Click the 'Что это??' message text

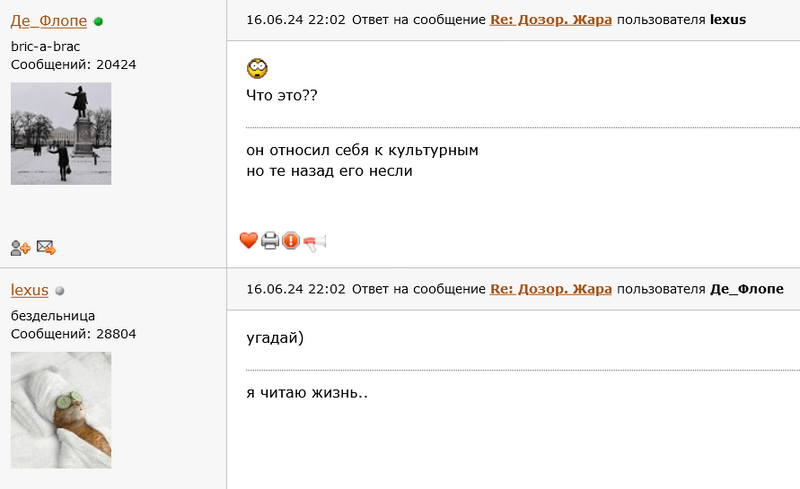tap(282, 95)
